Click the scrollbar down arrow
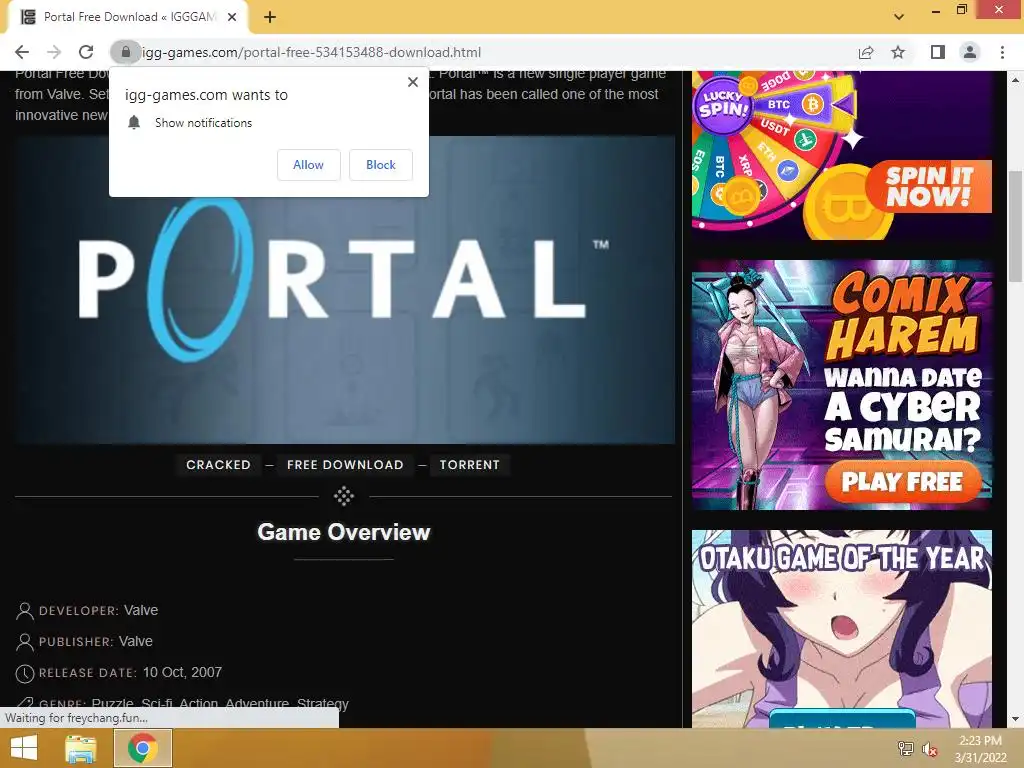1024x768 pixels. click(1015, 719)
